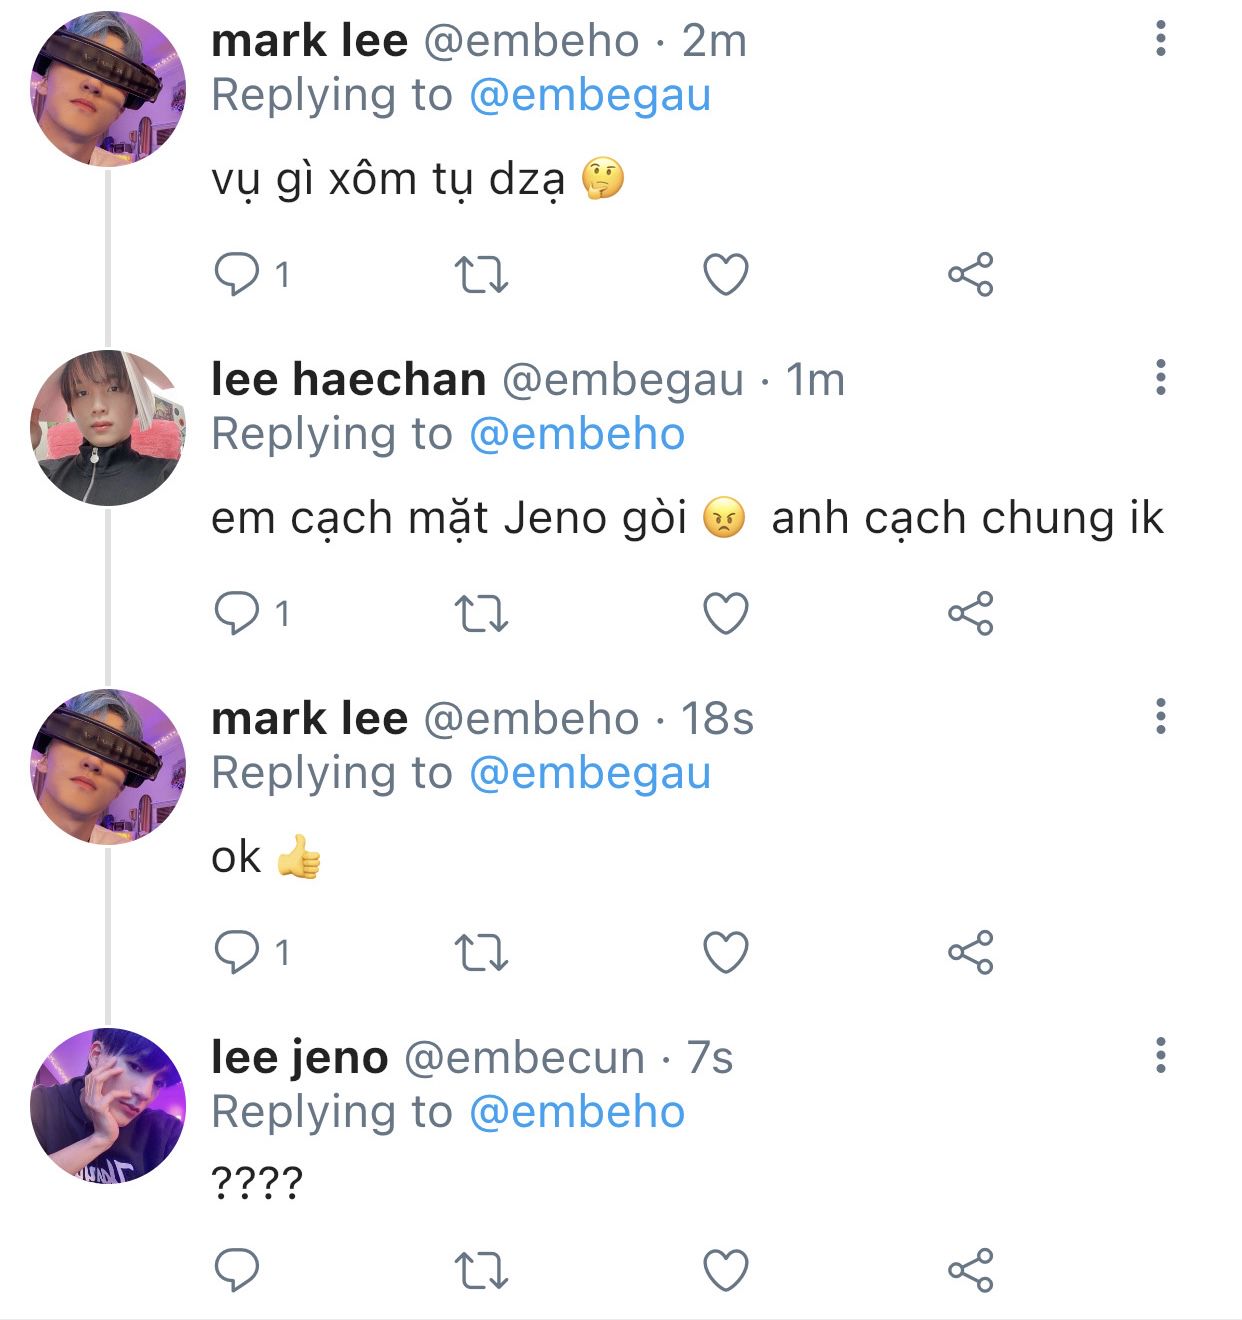Reply to mark lee's "ok" tweet

(237, 952)
